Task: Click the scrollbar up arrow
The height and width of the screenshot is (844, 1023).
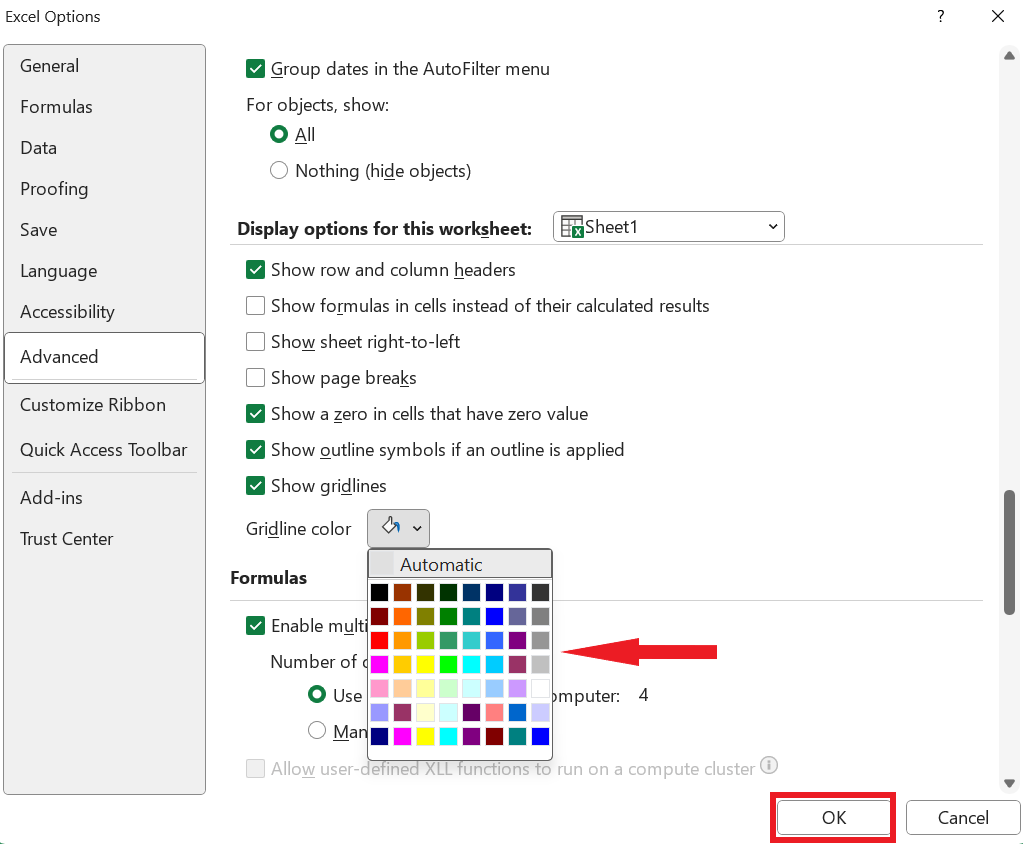Action: tap(1009, 56)
